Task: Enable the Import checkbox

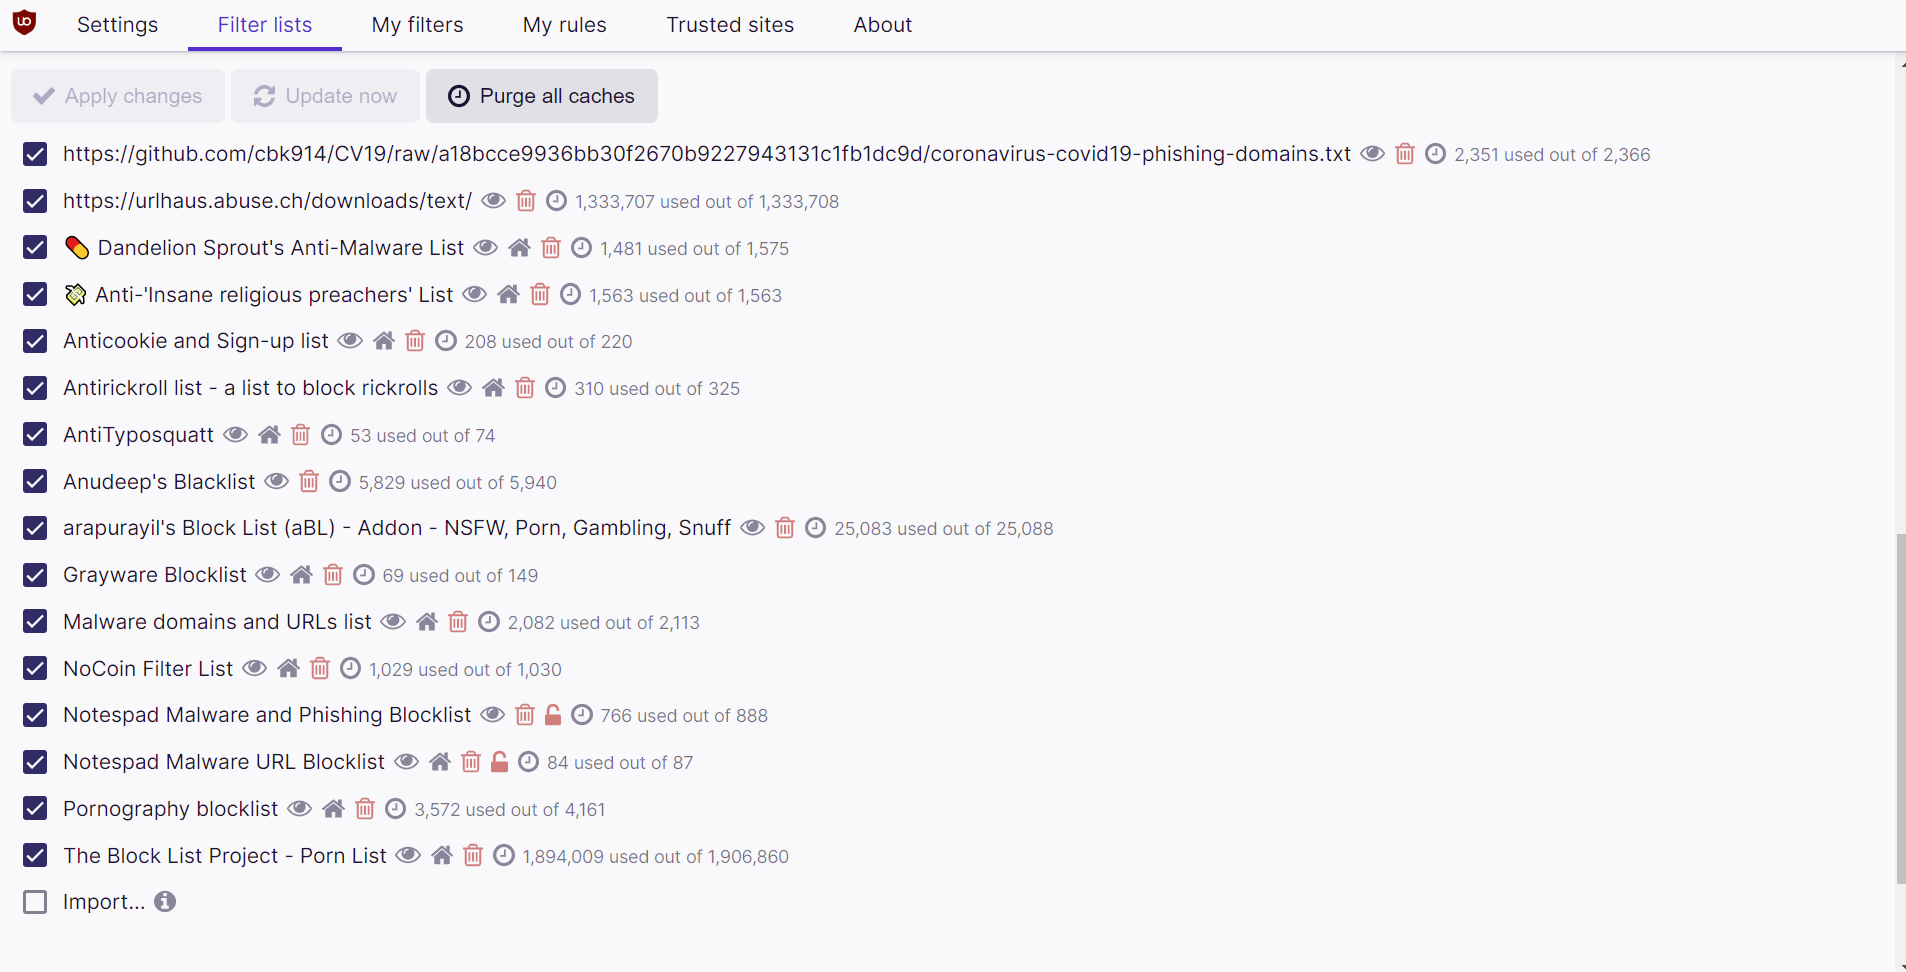Action: coord(35,901)
